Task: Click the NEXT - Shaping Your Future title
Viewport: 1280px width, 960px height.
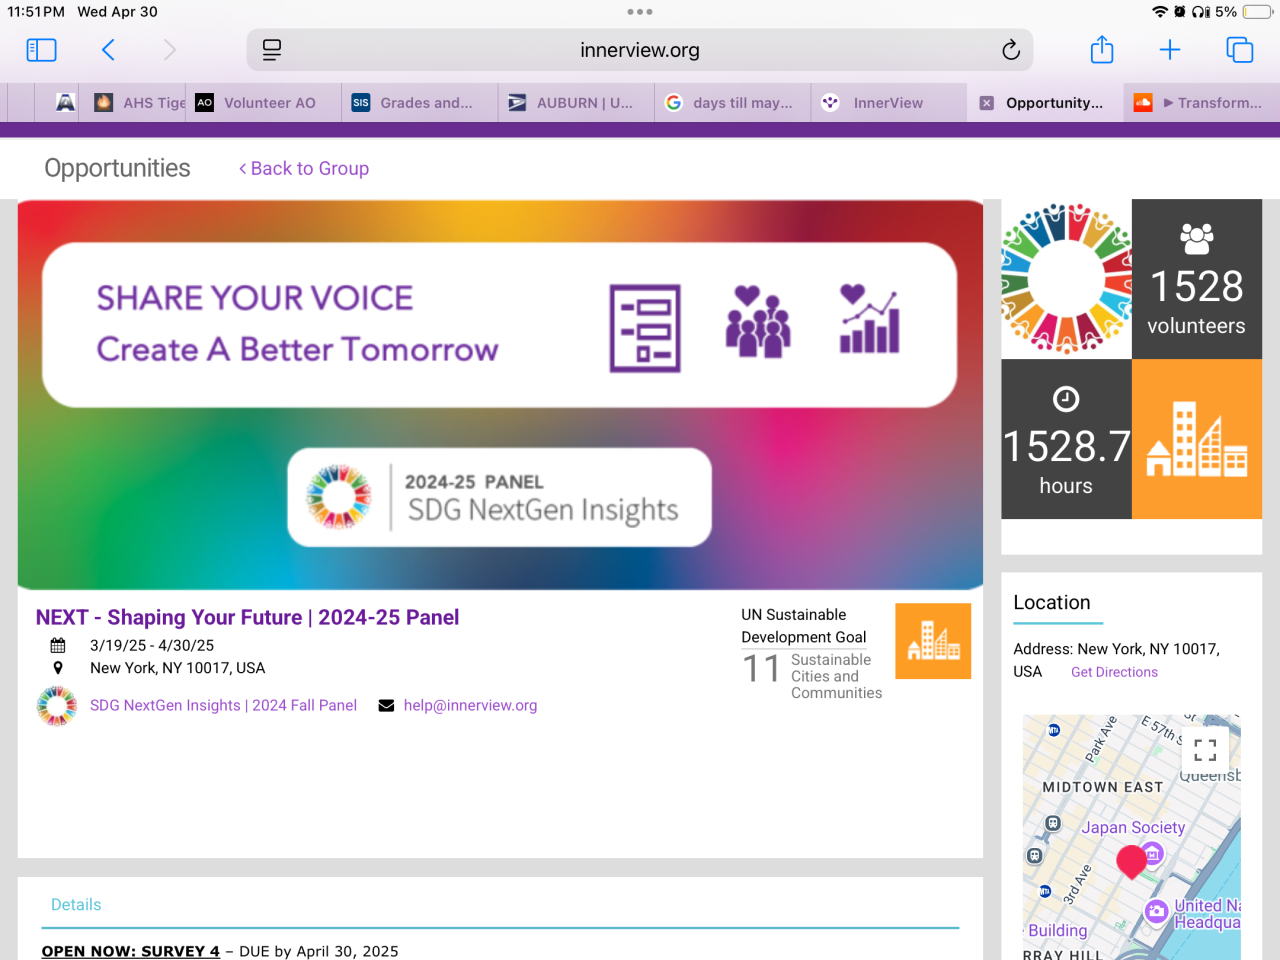Action: point(247,618)
